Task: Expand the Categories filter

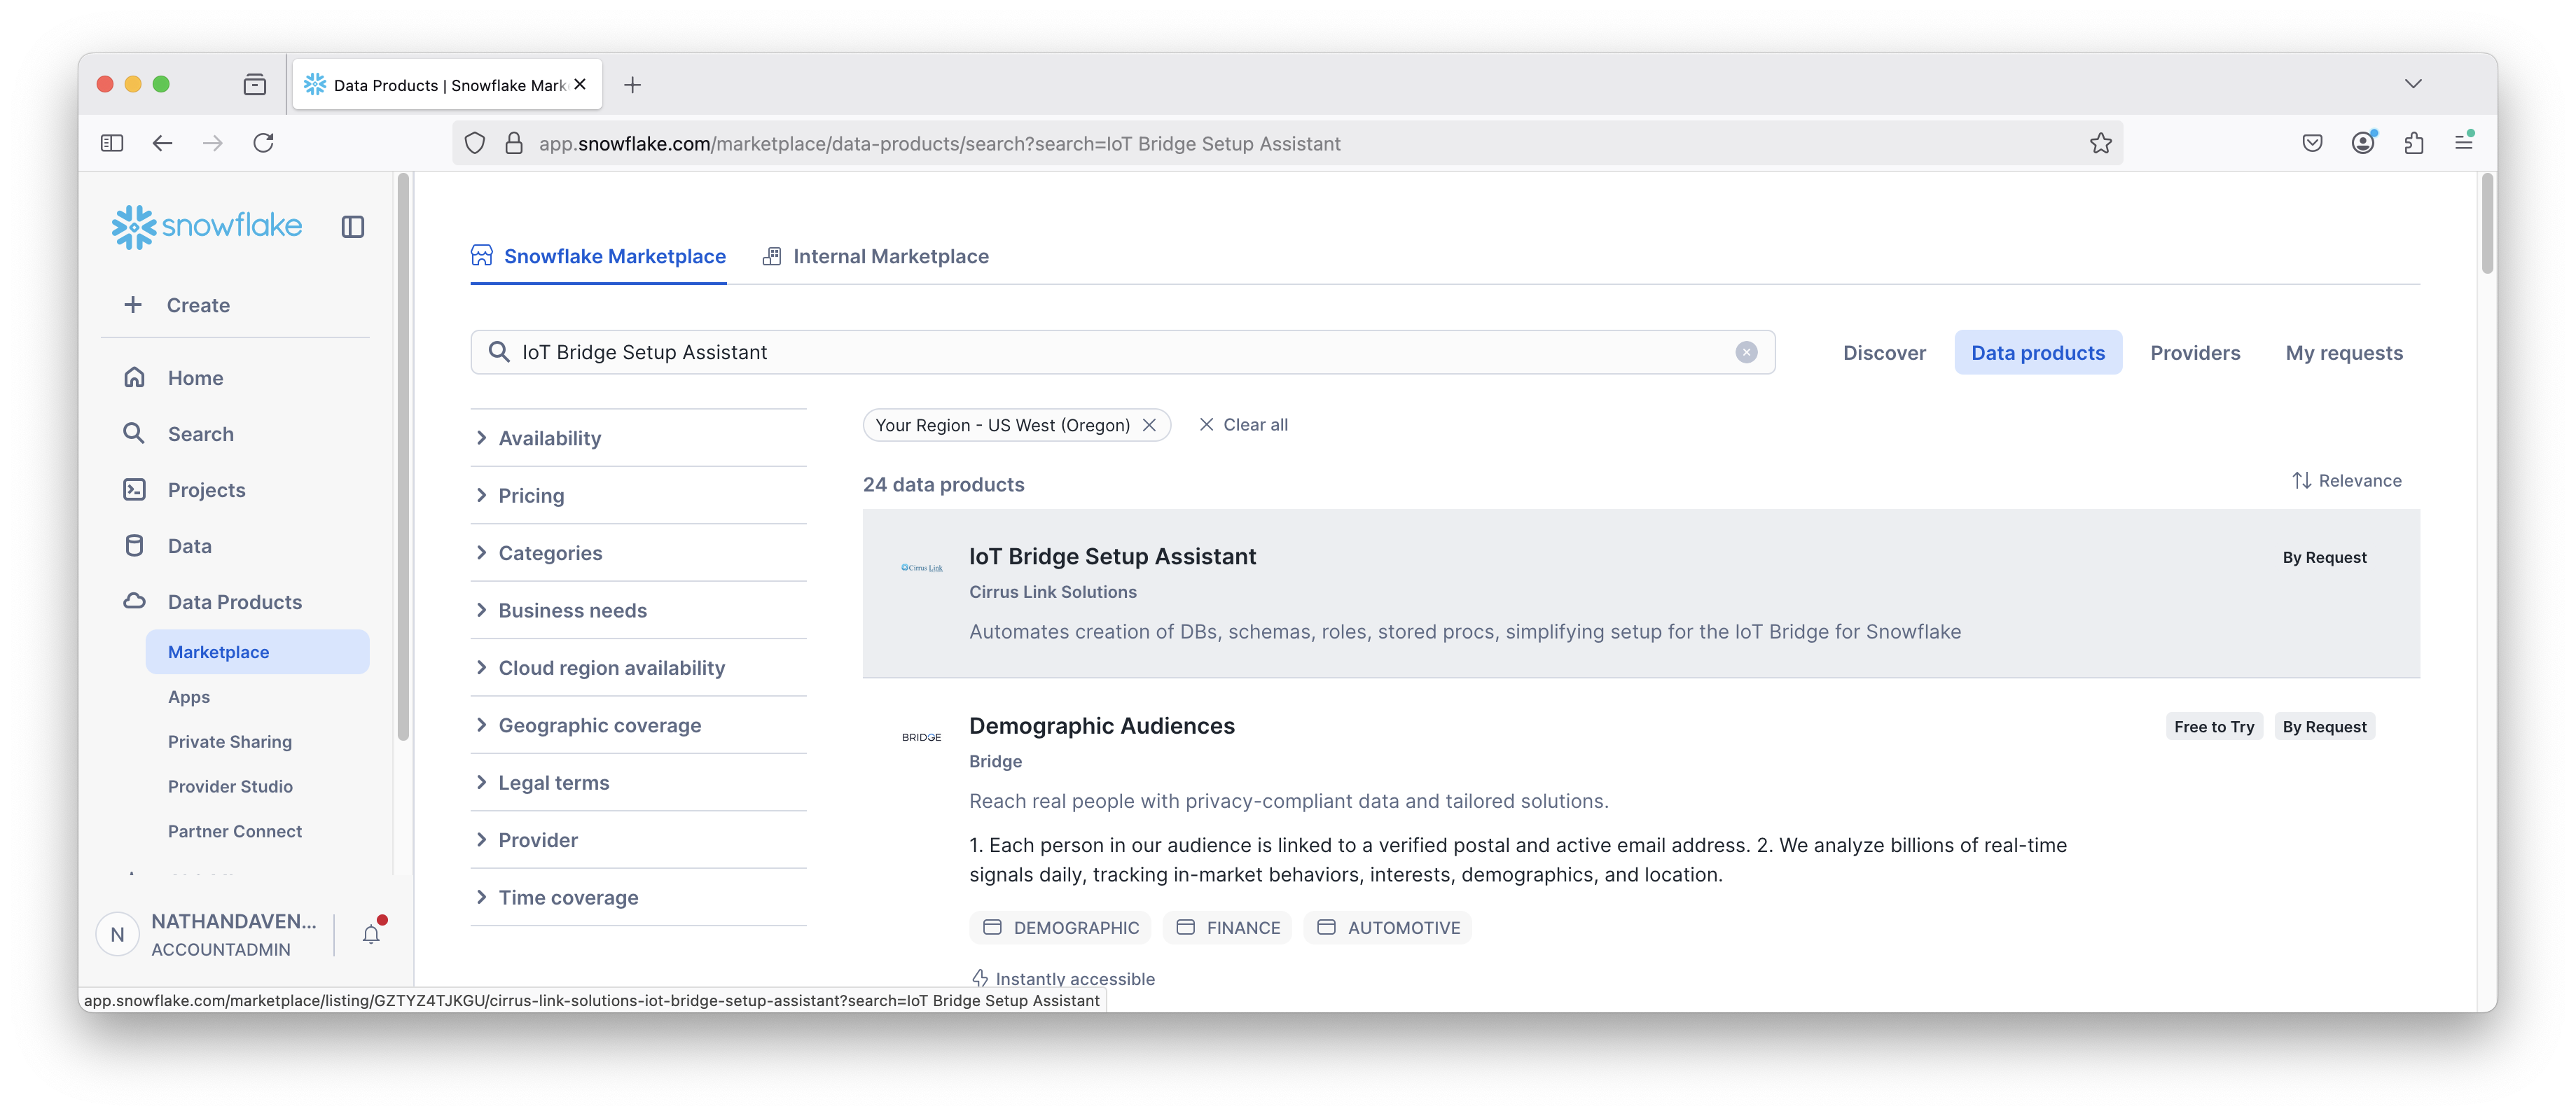Action: click(638, 553)
